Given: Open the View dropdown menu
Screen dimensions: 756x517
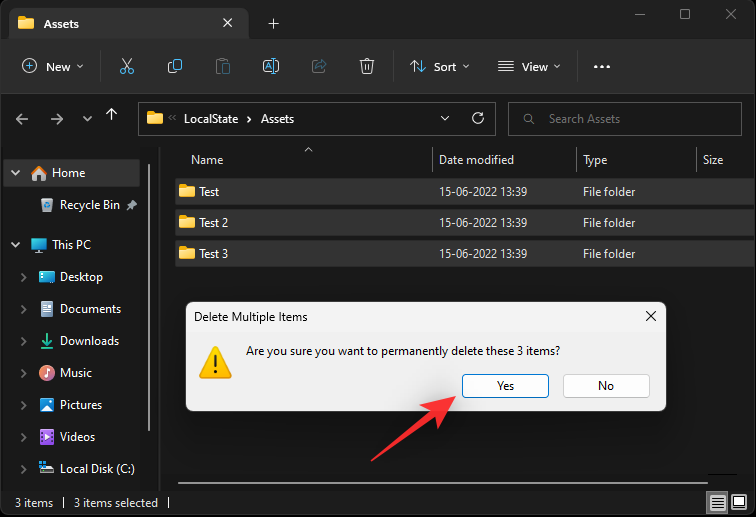Looking at the screenshot, I should (x=529, y=66).
